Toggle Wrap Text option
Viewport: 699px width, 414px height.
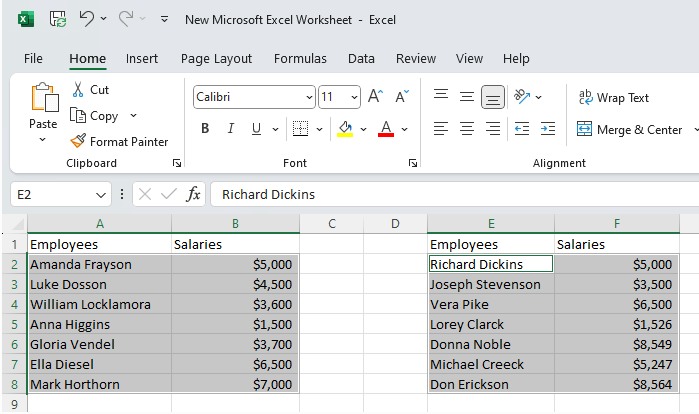[x=614, y=98]
